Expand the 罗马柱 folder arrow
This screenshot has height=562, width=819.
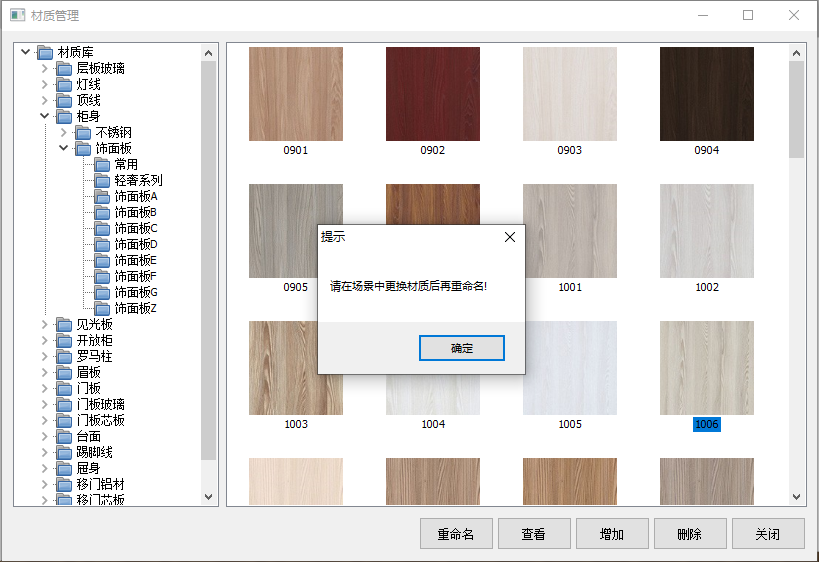point(44,356)
